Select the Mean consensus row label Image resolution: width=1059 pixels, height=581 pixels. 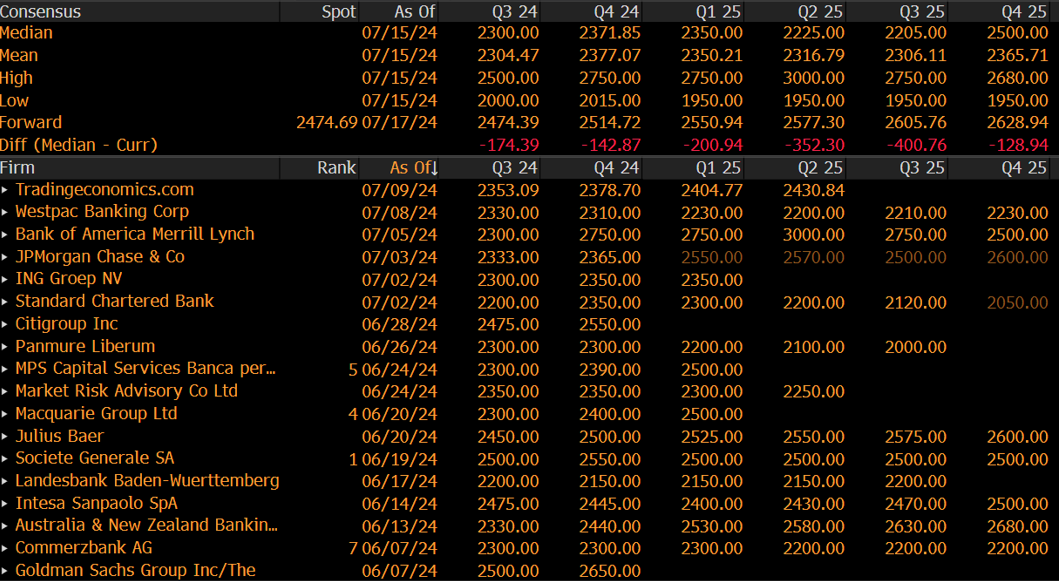pos(19,55)
